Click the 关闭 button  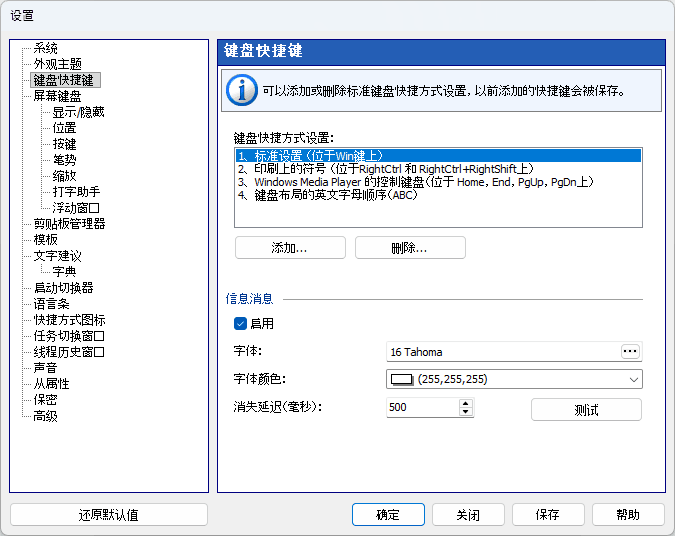pyautogui.click(x=468, y=515)
